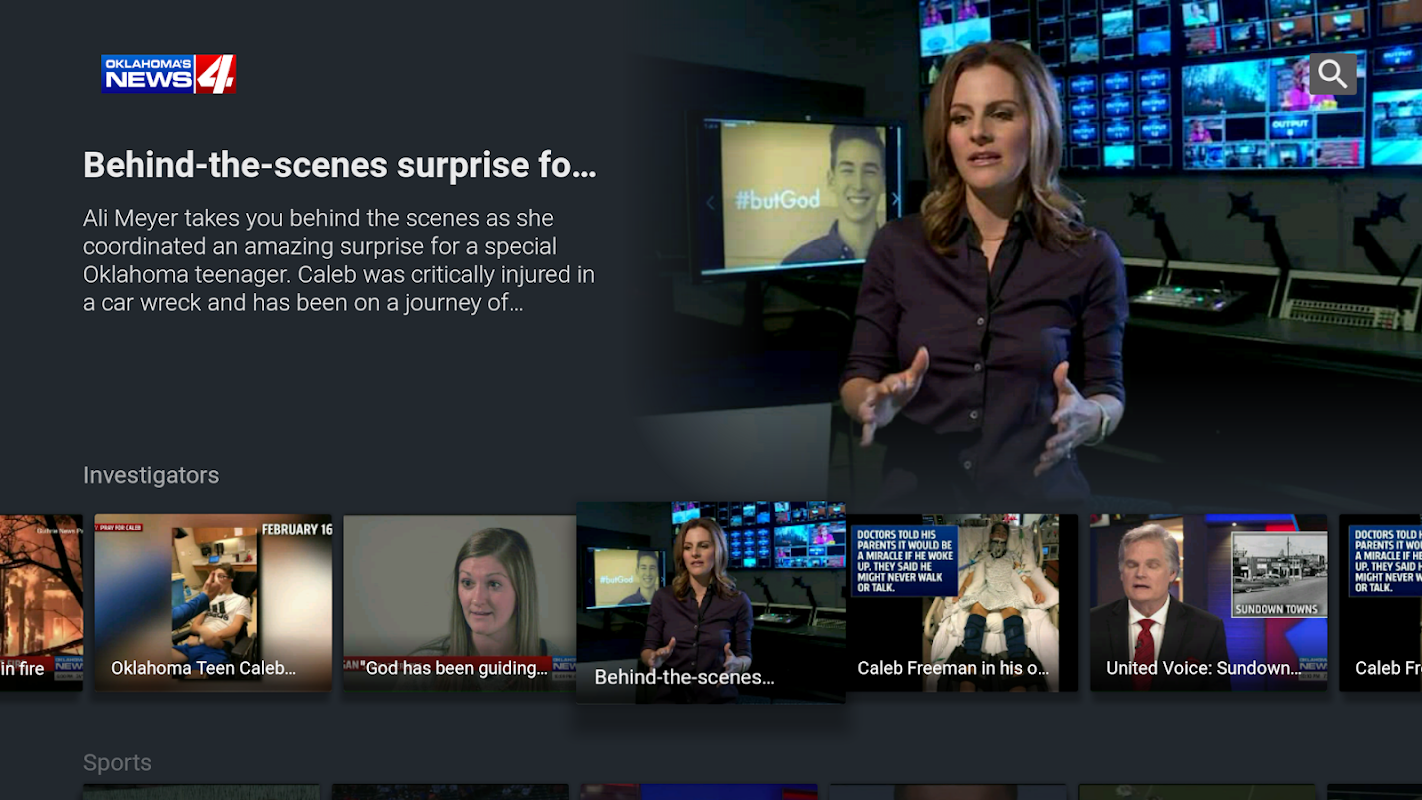Screen dimensions: 1422x800
Task: Select the Sports row heading
Action: (x=117, y=762)
